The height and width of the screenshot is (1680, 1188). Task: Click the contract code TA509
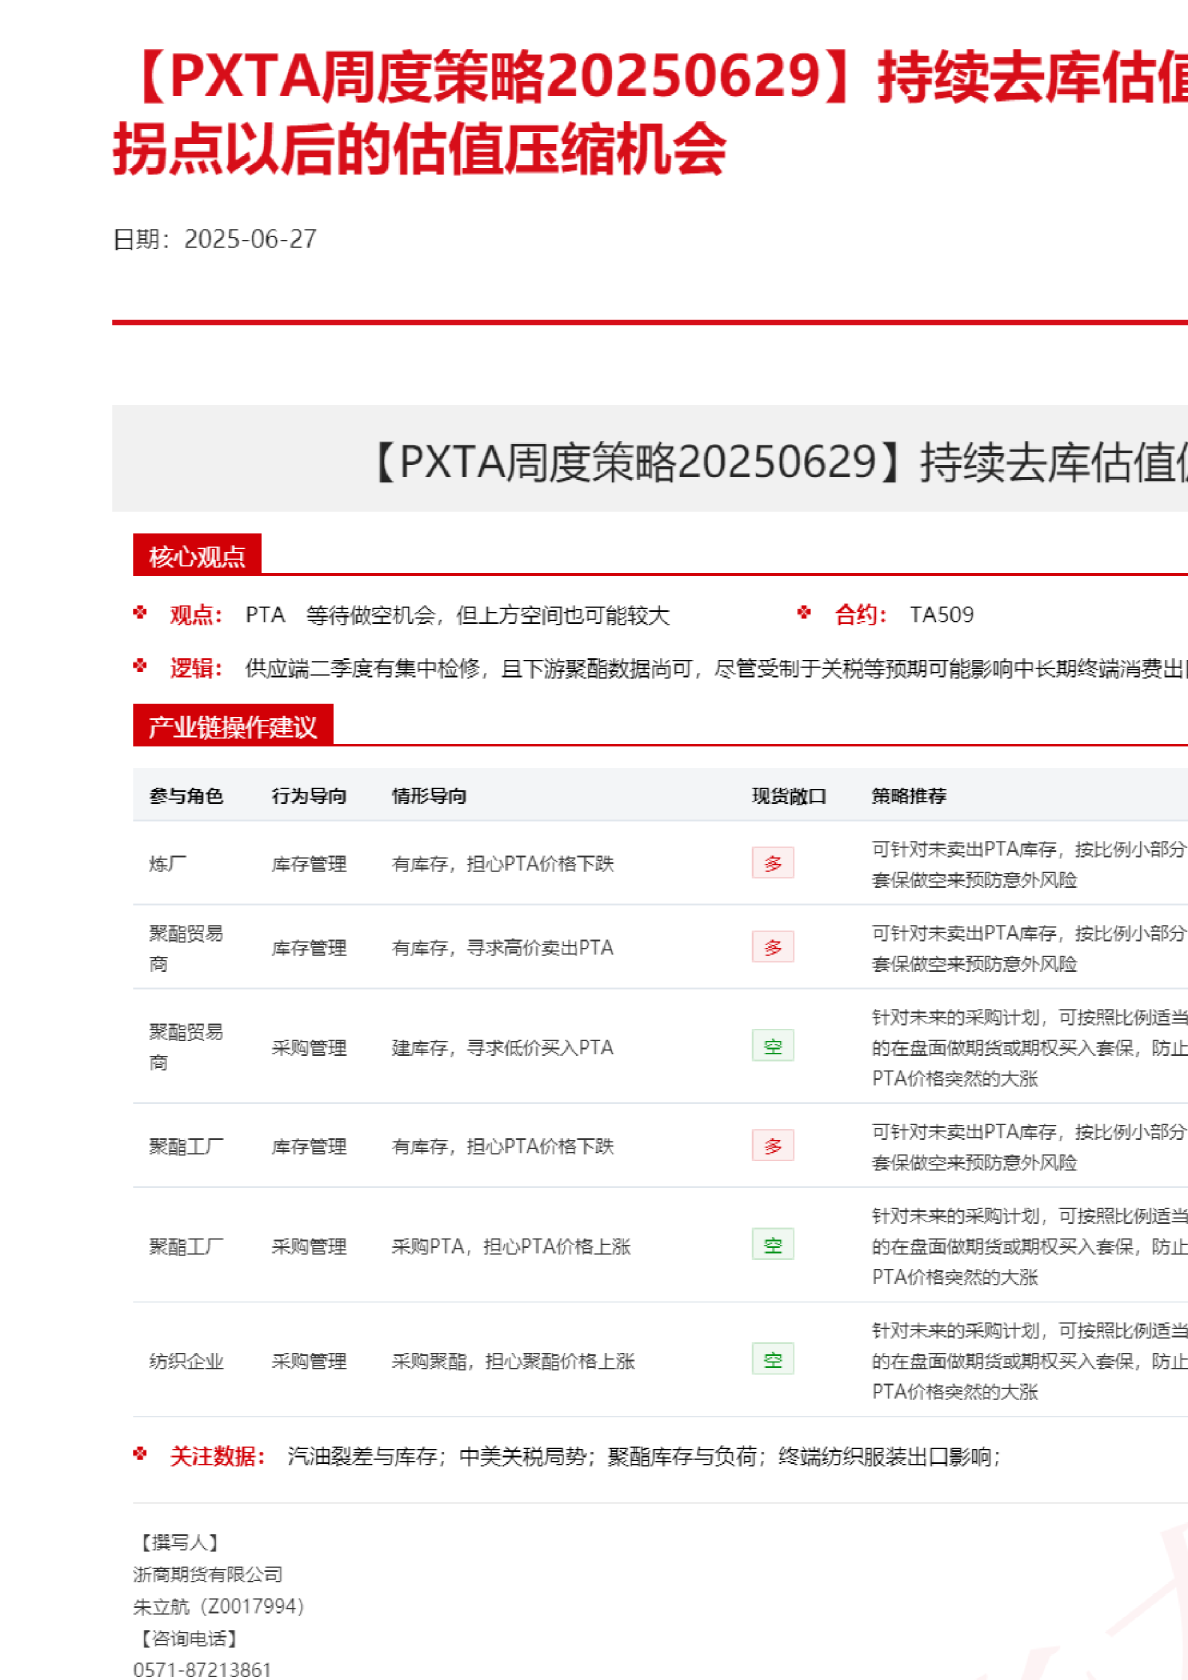(941, 615)
